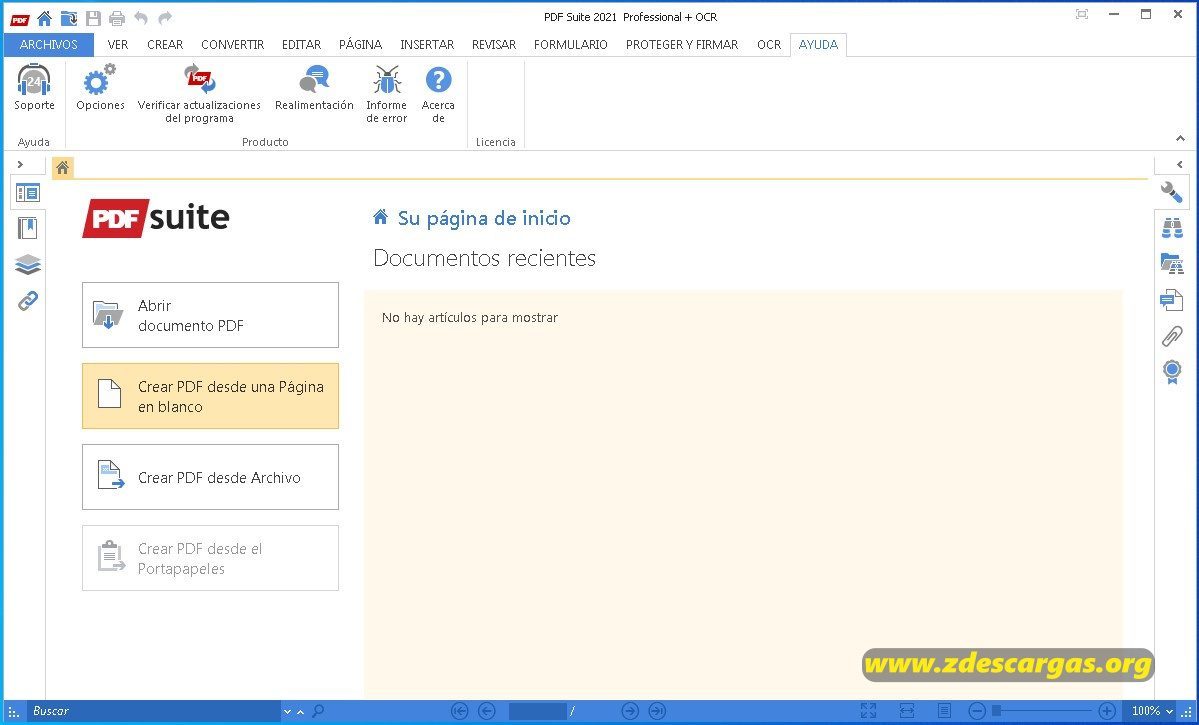Open the signature ribbon badge panel on the right
Image resolution: width=1199 pixels, height=725 pixels.
click(1171, 372)
